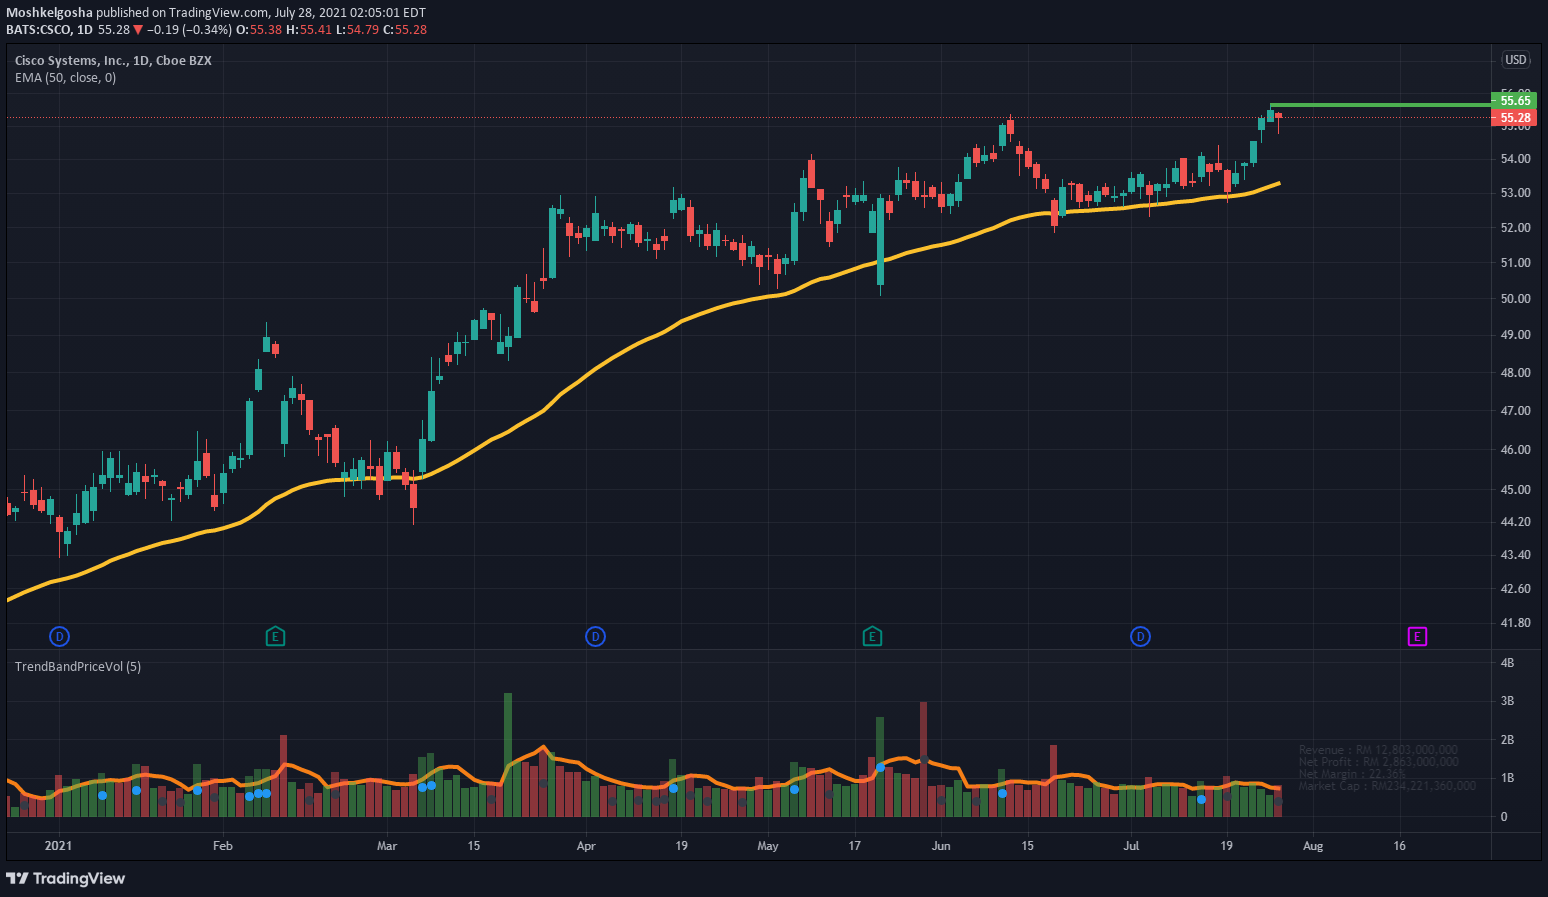The width and height of the screenshot is (1548, 897).
Task: Click the dividend D marker above the 2021 label
Action: click(60, 636)
